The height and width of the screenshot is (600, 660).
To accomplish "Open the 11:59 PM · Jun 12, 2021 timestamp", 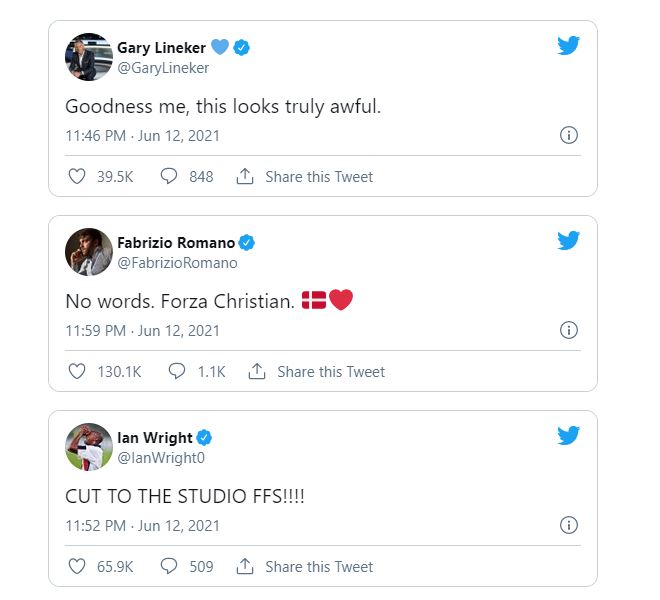I will (142, 331).
